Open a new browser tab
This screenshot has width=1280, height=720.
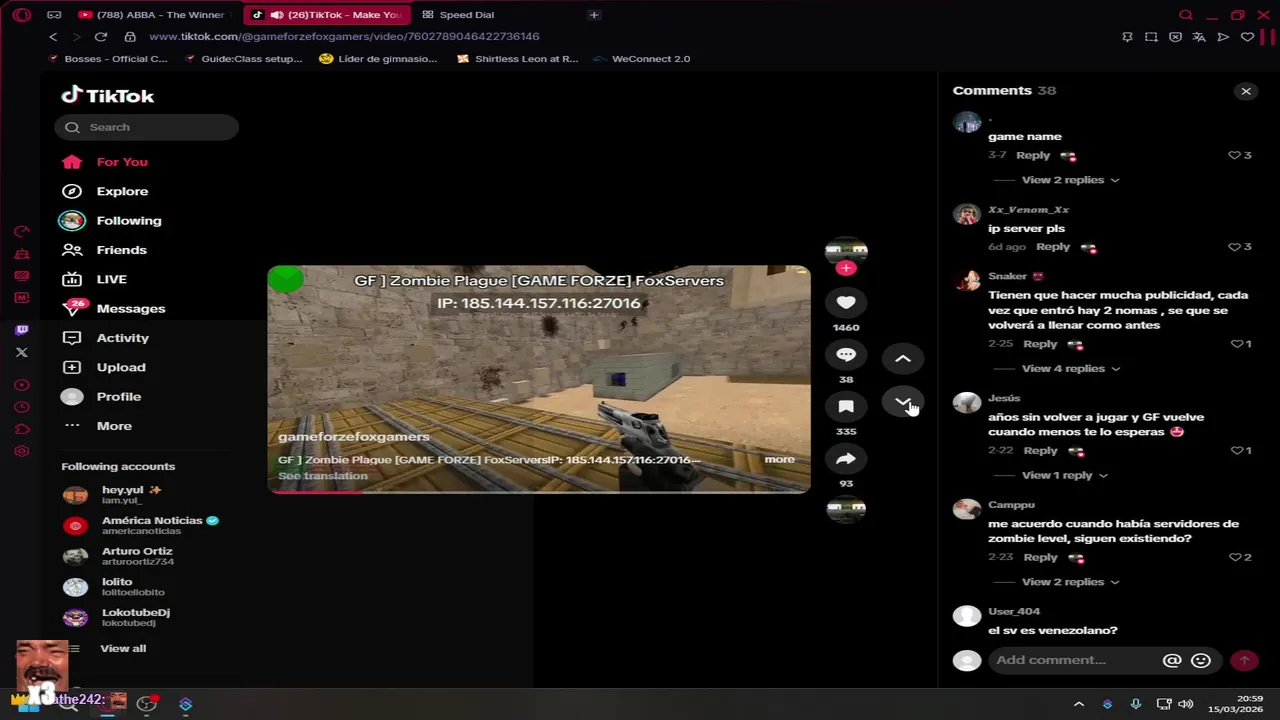click(x=593, y=15)
